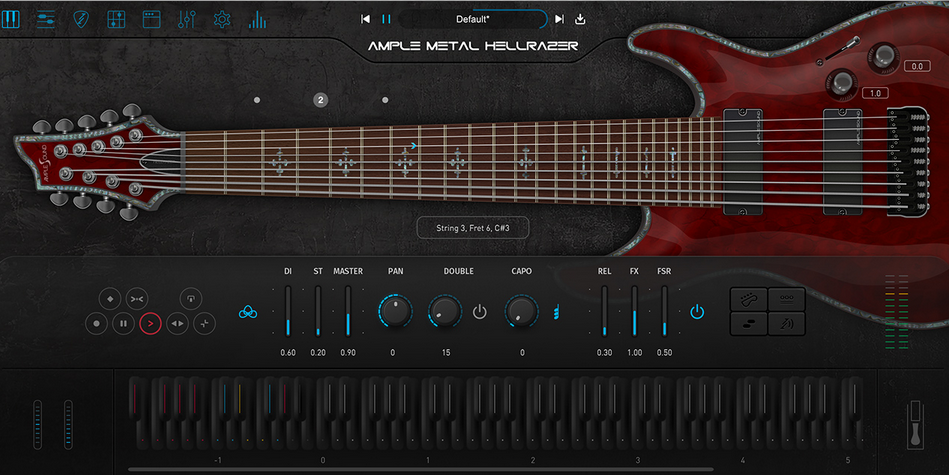Click the converging arrows articulation button
Screen dimensions: 949x475
coord(205,324)
